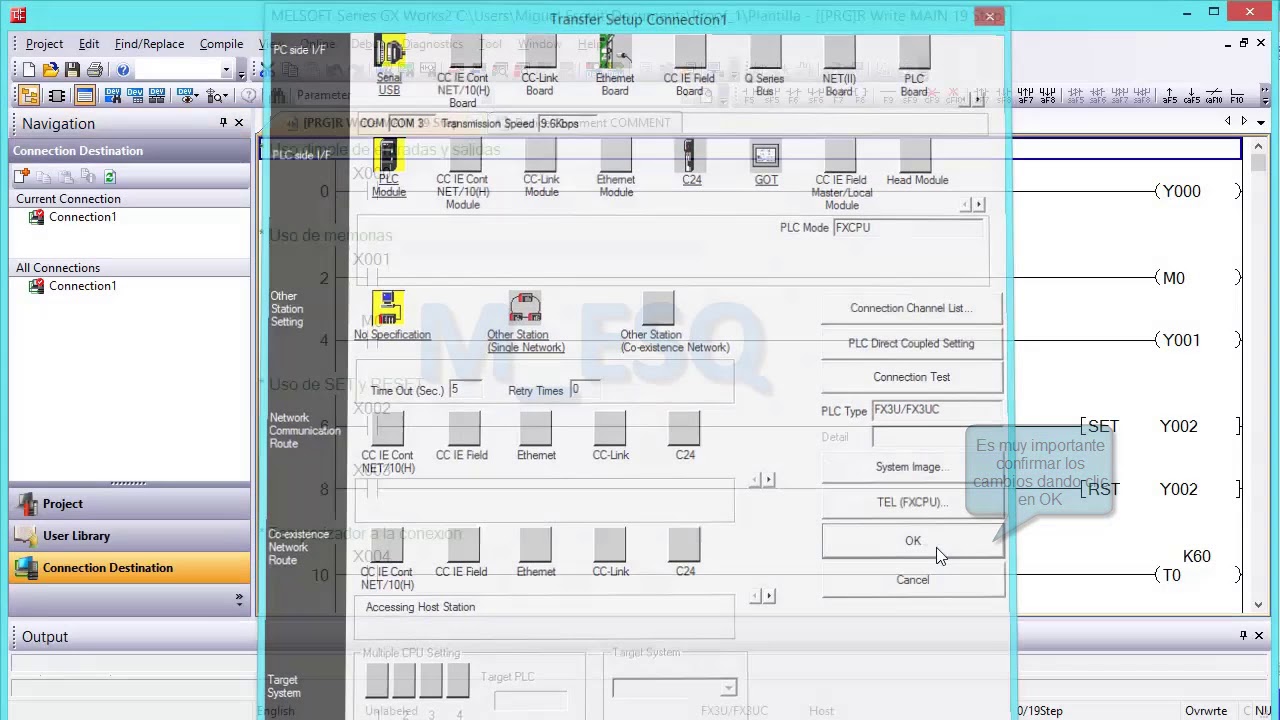Close the Output panel
The height and width of the screenshot is (720, 1280).
coord(1259,636)
